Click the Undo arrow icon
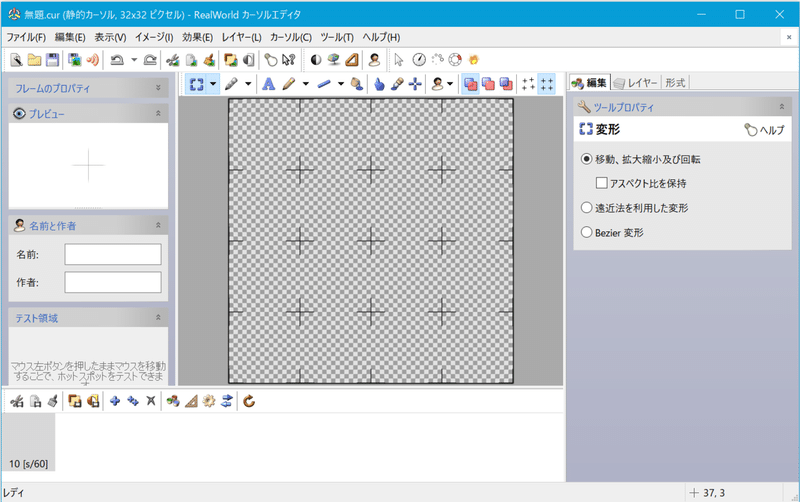 117,60
